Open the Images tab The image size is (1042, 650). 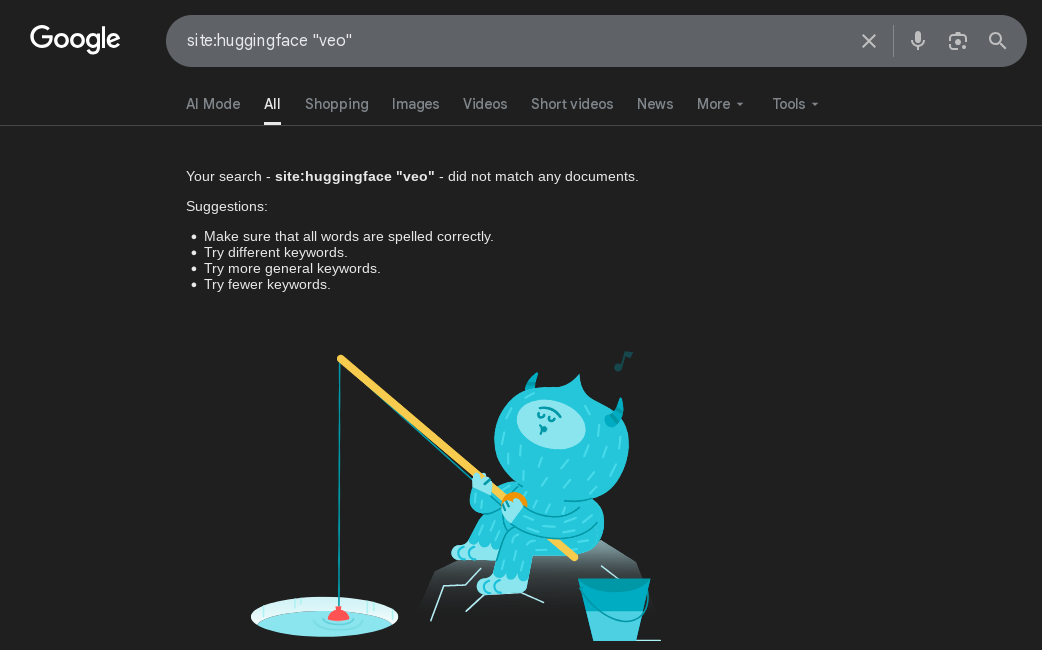(415, 104)
